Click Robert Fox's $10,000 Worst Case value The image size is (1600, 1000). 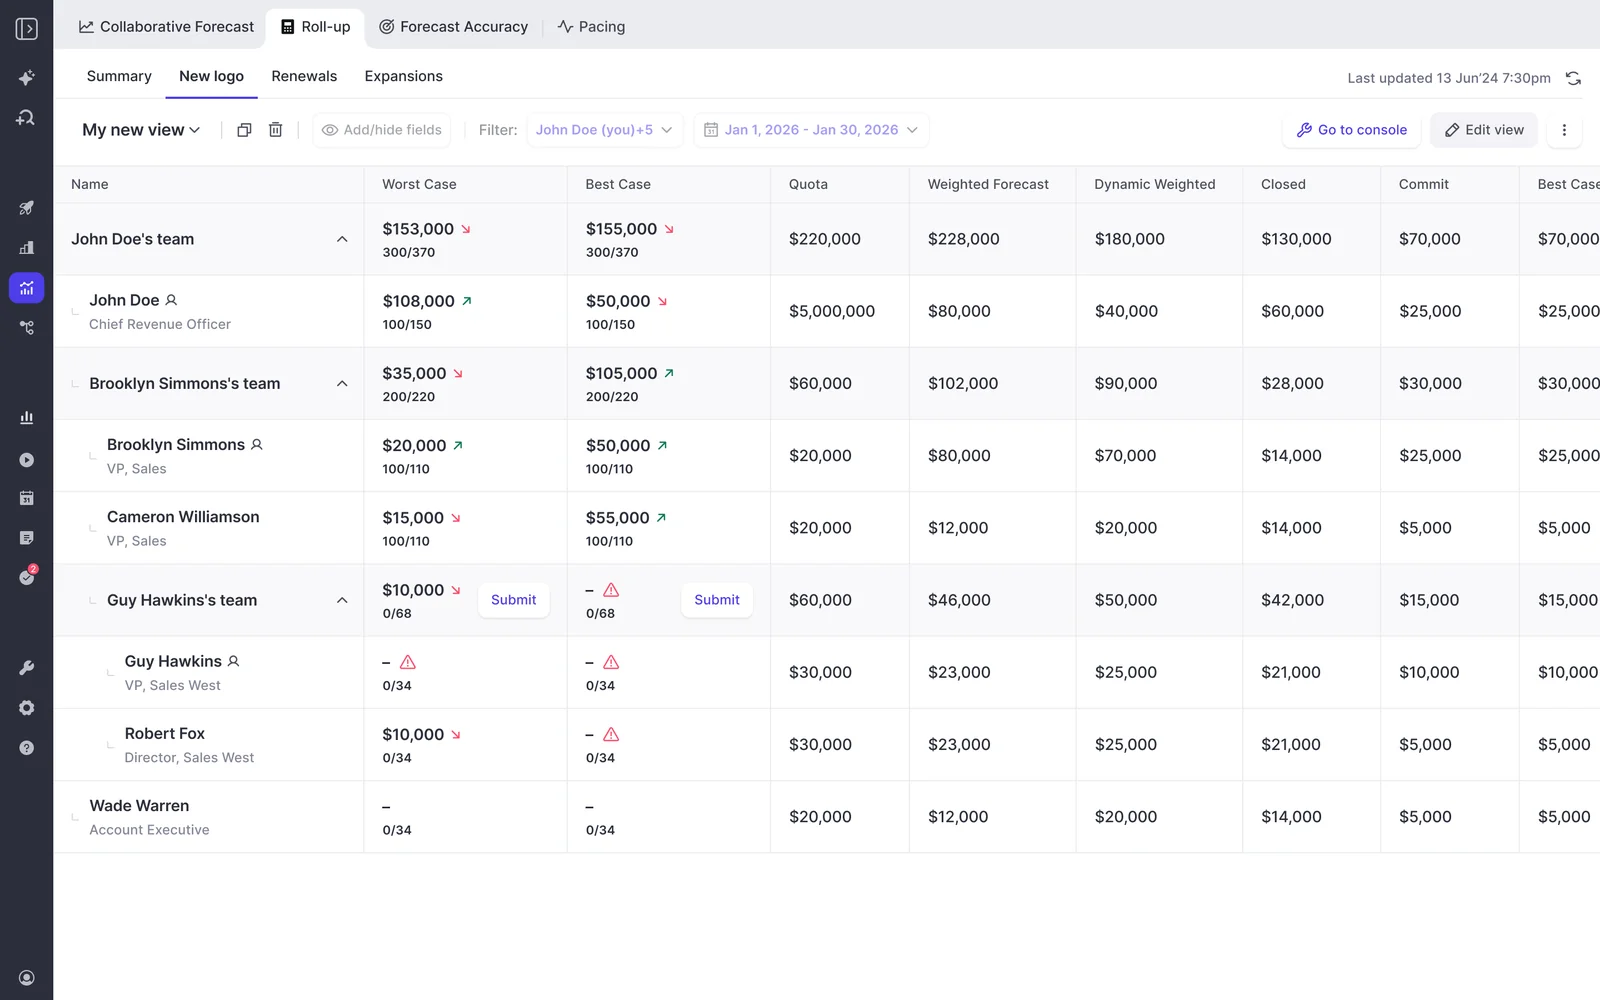(413, 734)
